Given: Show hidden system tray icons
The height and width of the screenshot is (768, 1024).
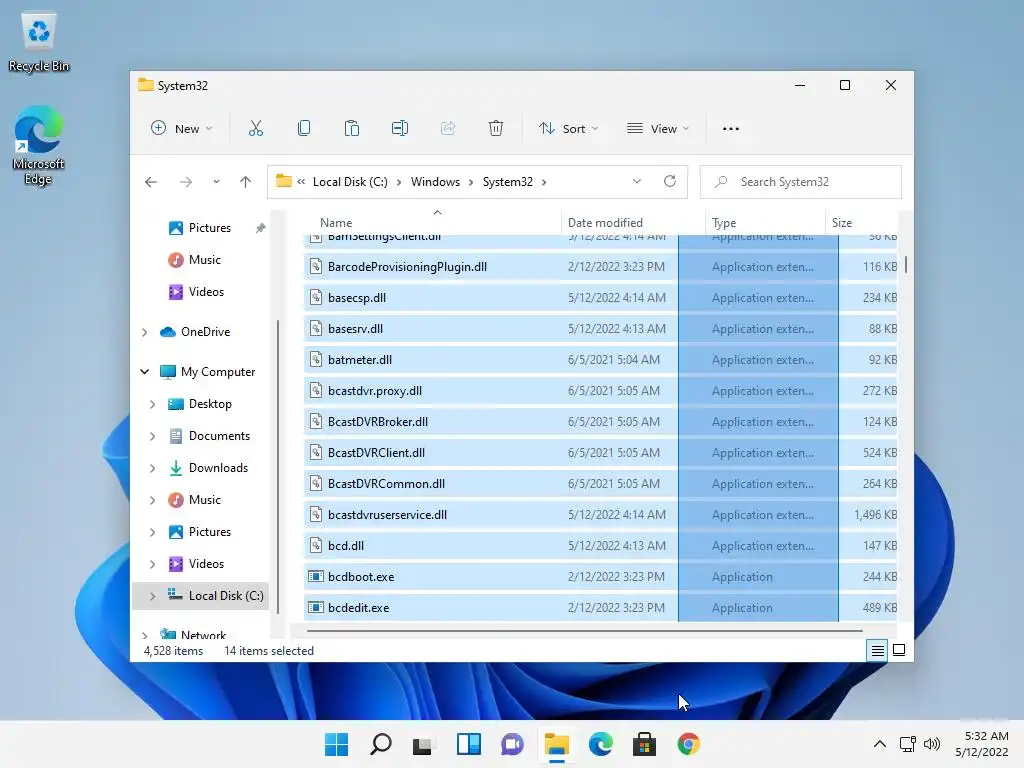Looking at the screenshot, I should pos(880,744).
